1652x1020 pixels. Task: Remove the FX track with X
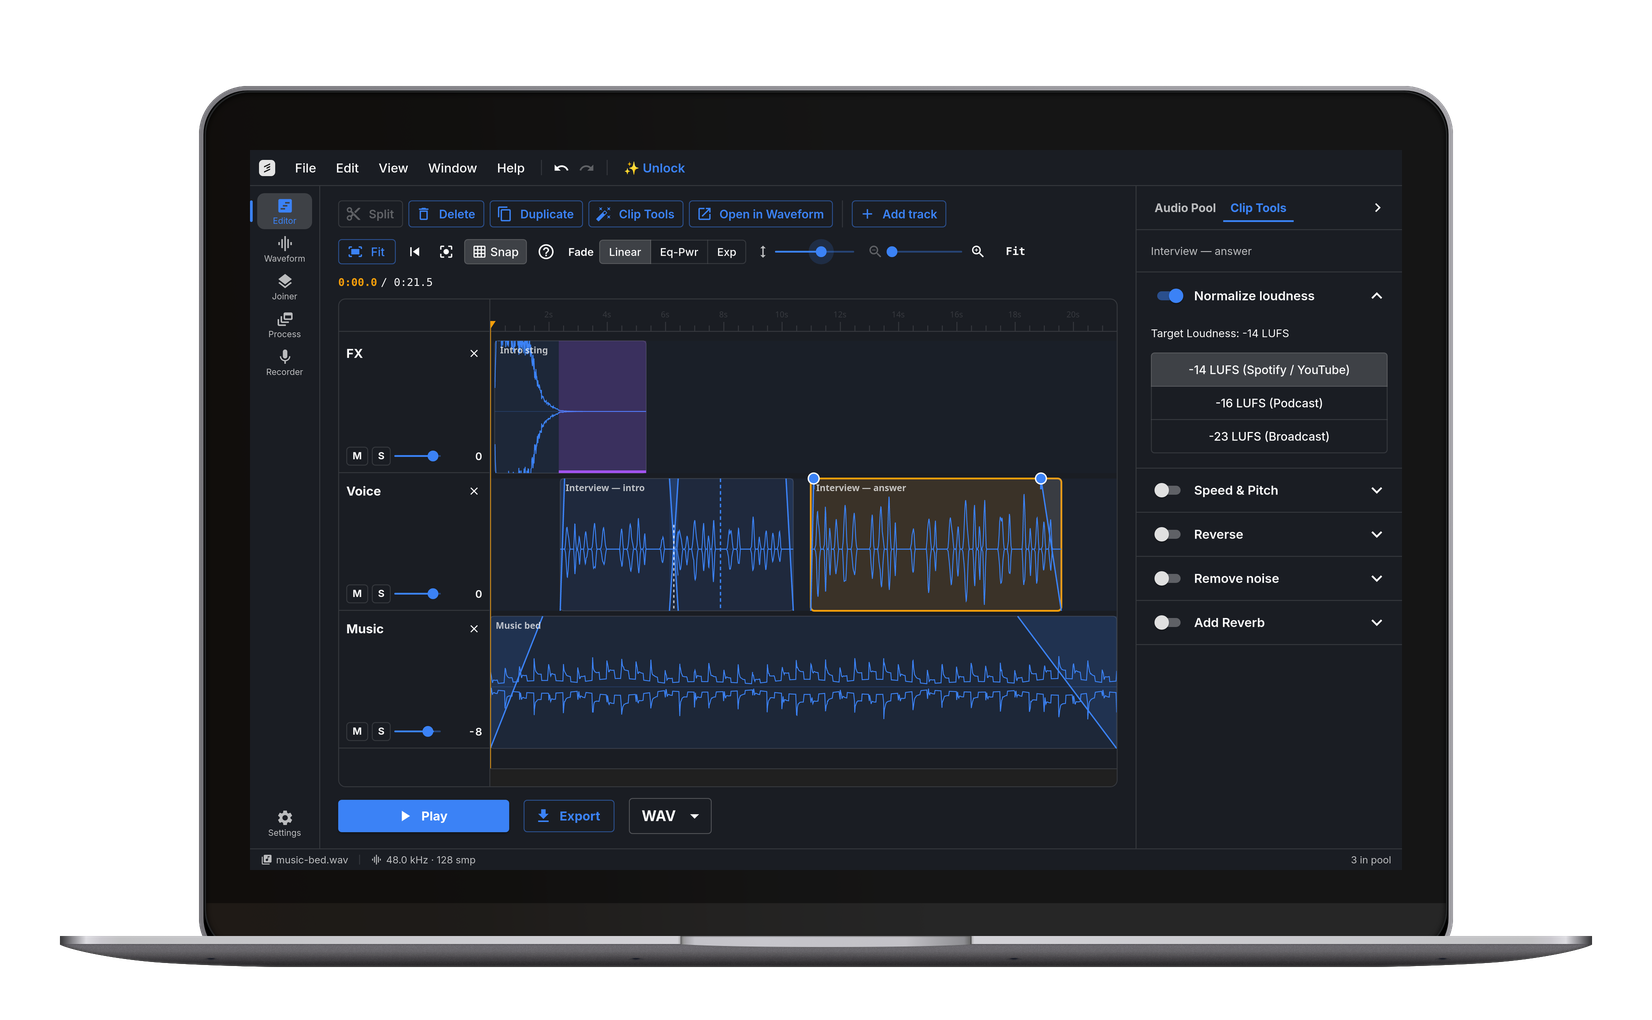click(474, 354)
